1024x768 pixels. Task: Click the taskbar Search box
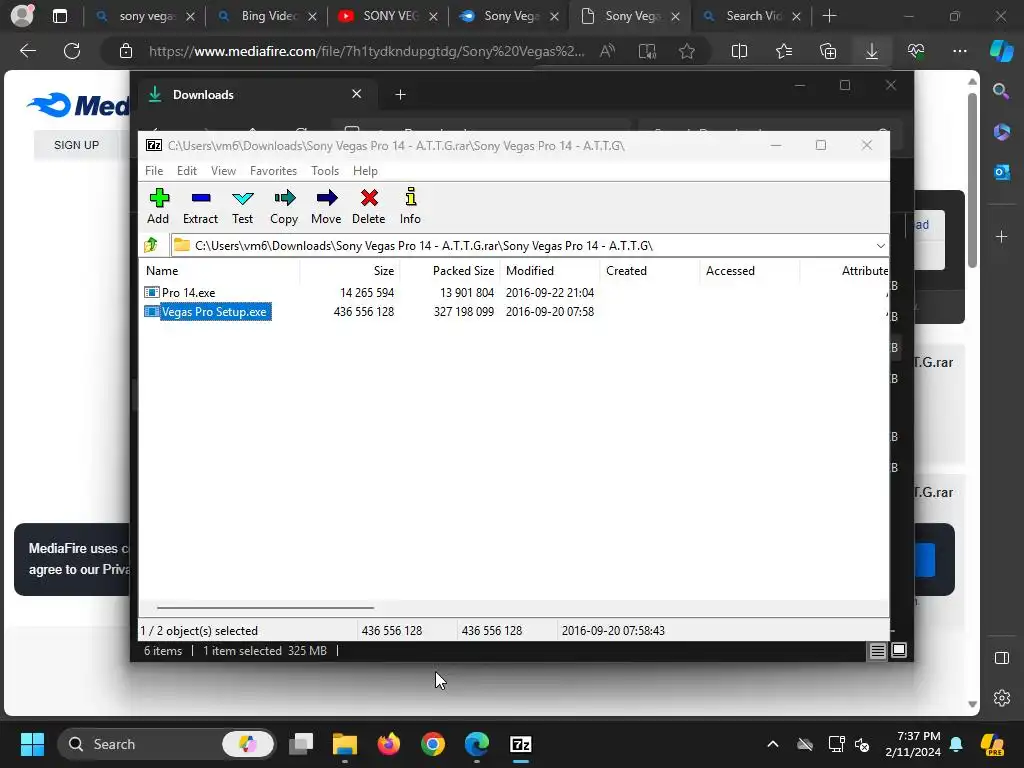[167, 744]
